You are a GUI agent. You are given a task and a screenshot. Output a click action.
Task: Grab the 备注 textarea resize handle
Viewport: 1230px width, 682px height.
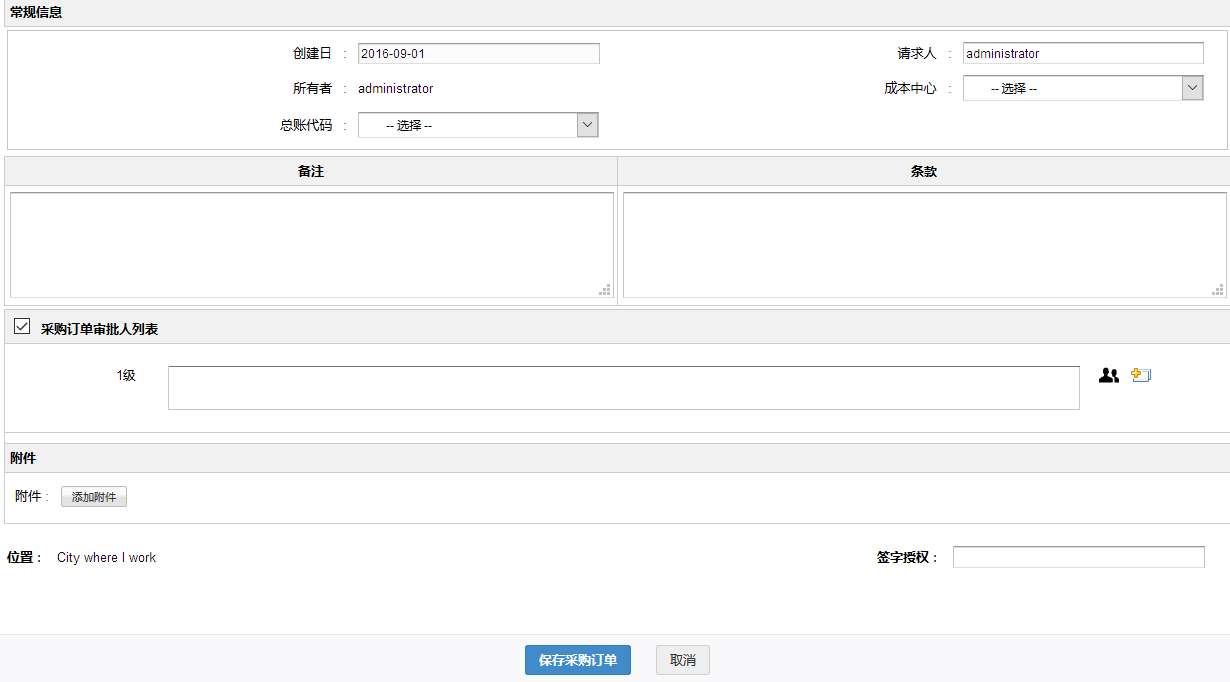605,290
